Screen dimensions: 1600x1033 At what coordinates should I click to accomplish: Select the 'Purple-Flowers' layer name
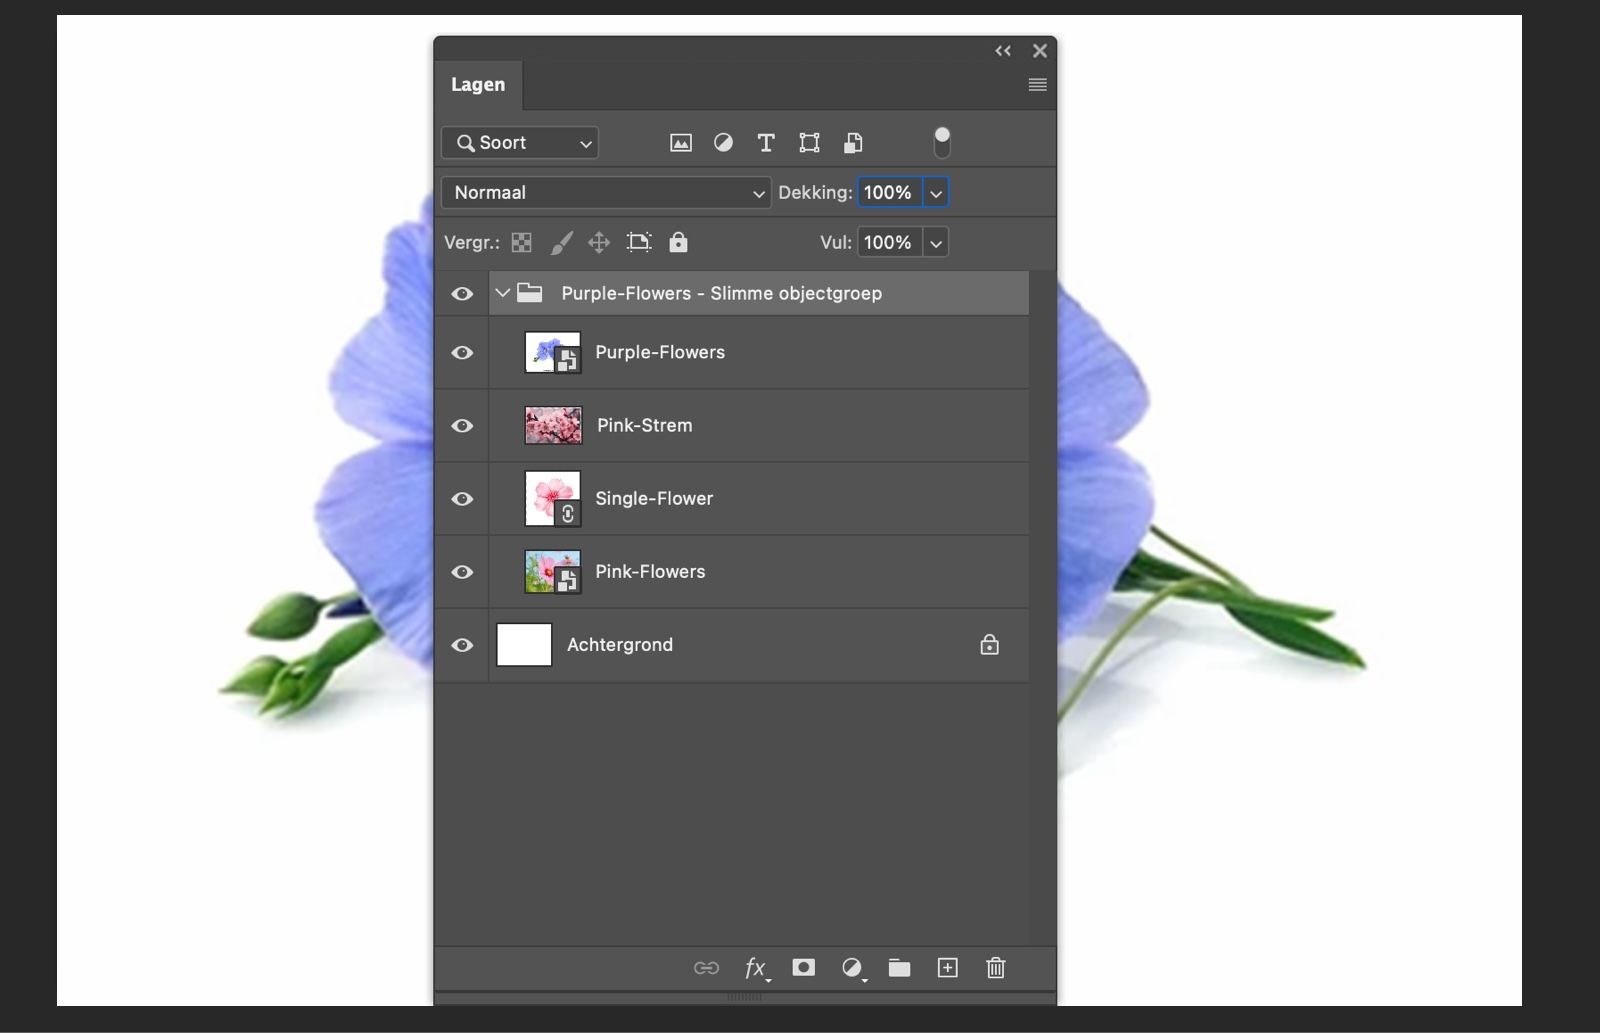pyautogui.click(x=660, y=353)
